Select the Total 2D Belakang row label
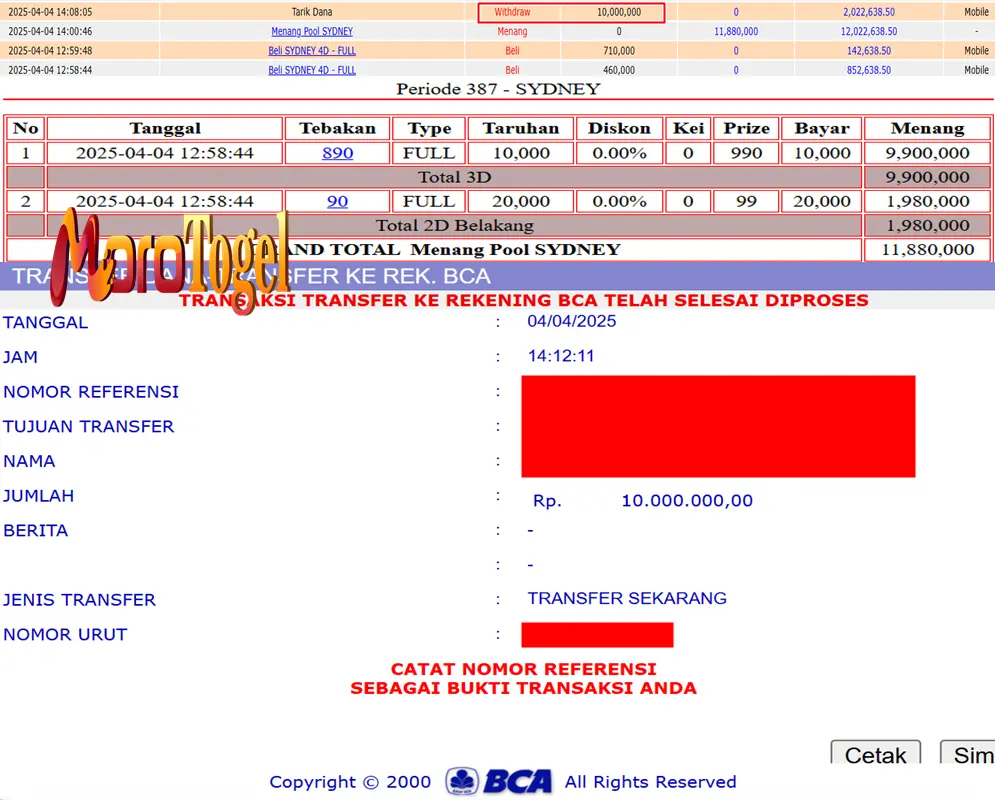The image size is (995, 800). (x=454, y=225)
